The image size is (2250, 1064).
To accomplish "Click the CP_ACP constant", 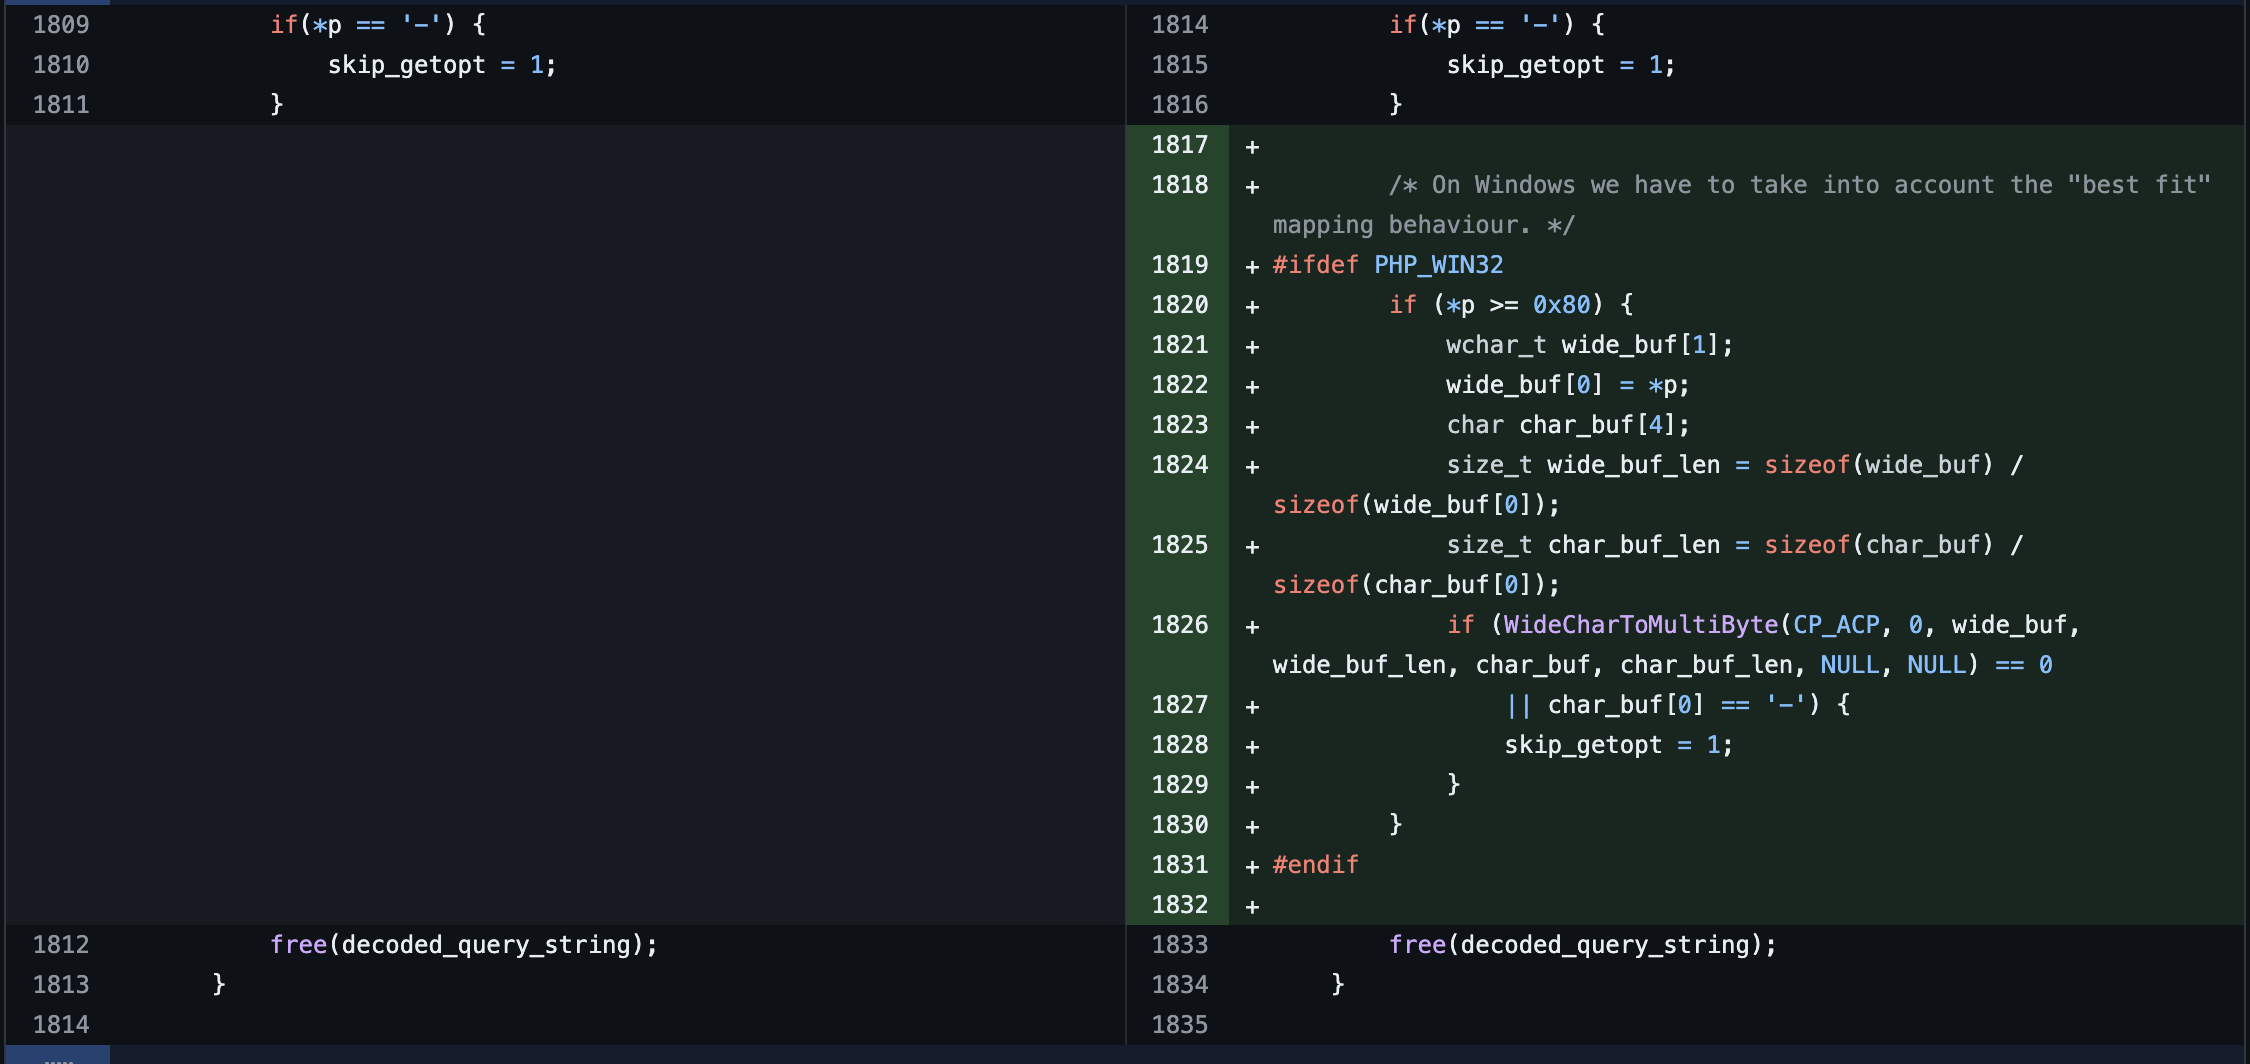I will click(x=1836, y=625).
